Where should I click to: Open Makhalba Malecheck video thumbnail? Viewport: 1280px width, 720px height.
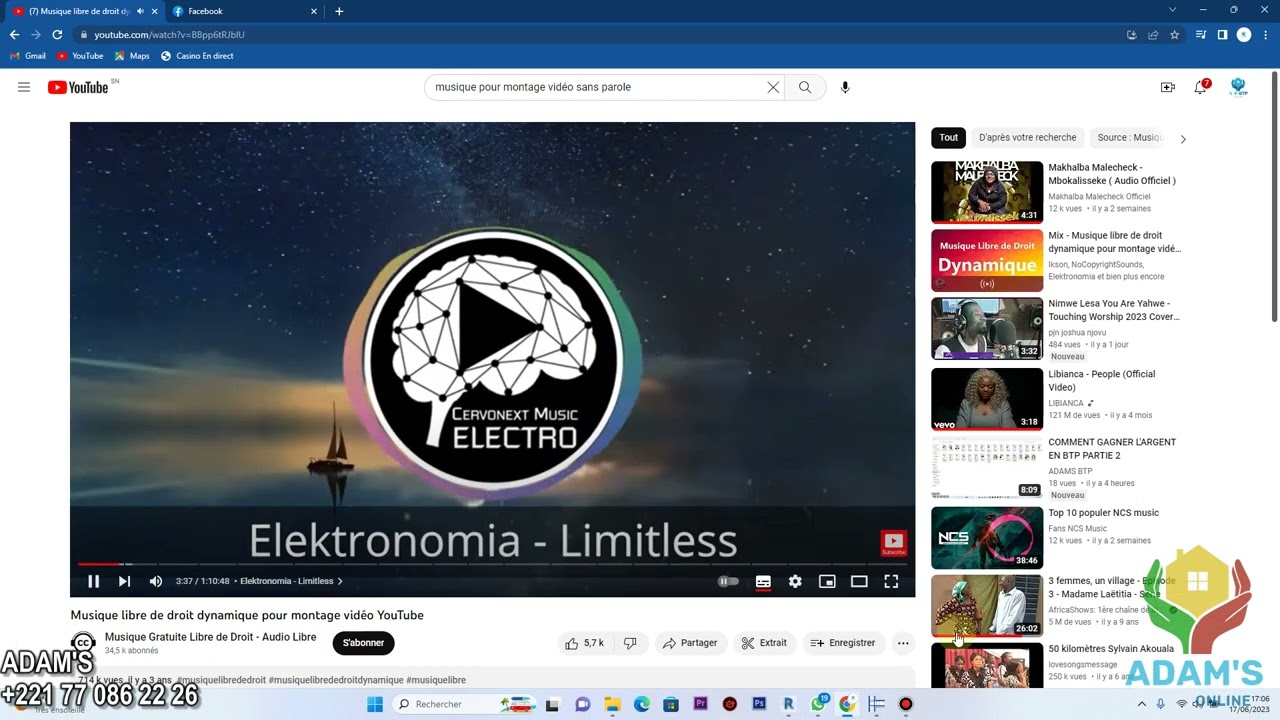(x=987, y=192)
